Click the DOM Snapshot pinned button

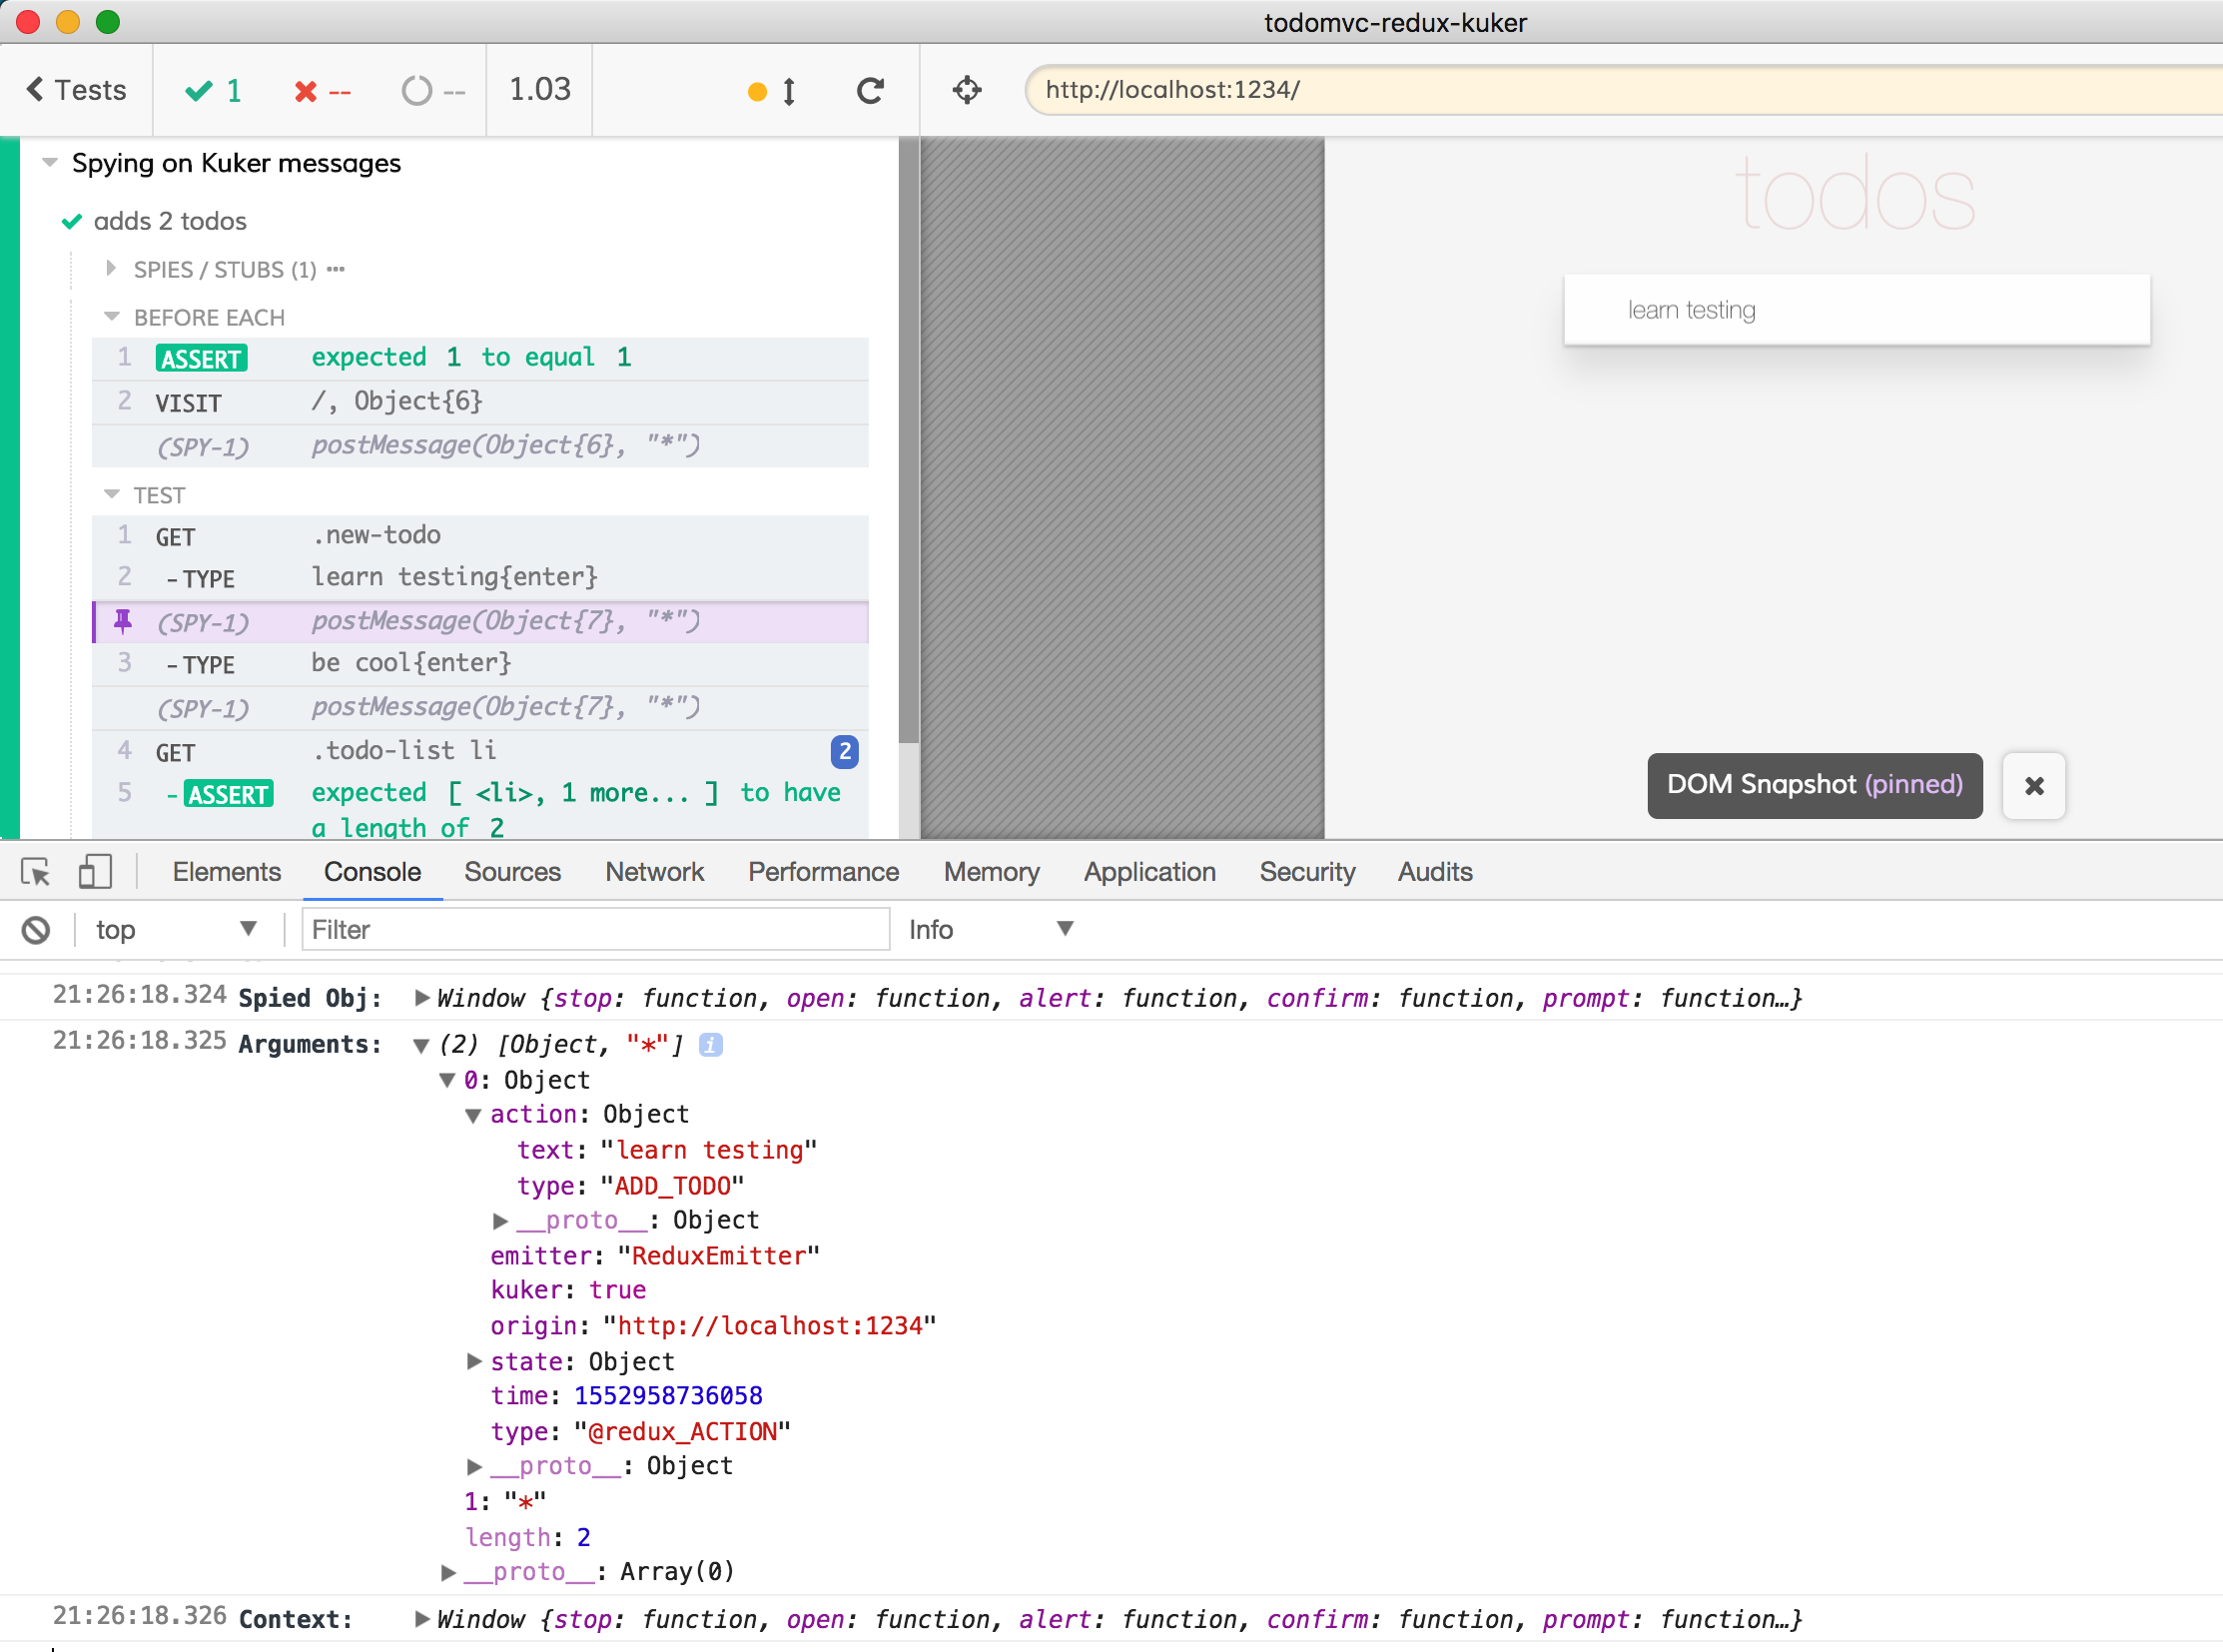(x=1814, y=785)
